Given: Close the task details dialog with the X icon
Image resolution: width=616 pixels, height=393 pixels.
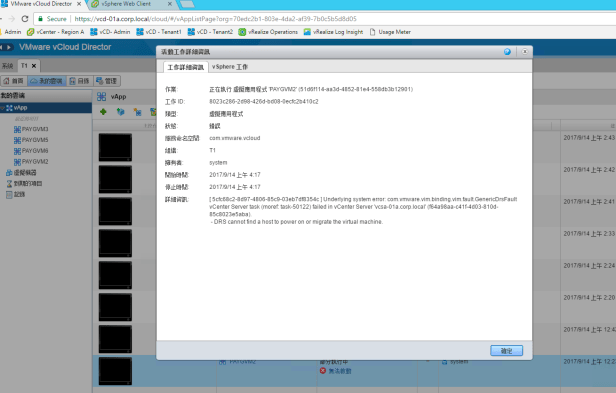Looking at the screenshot, I should (524, 51).
